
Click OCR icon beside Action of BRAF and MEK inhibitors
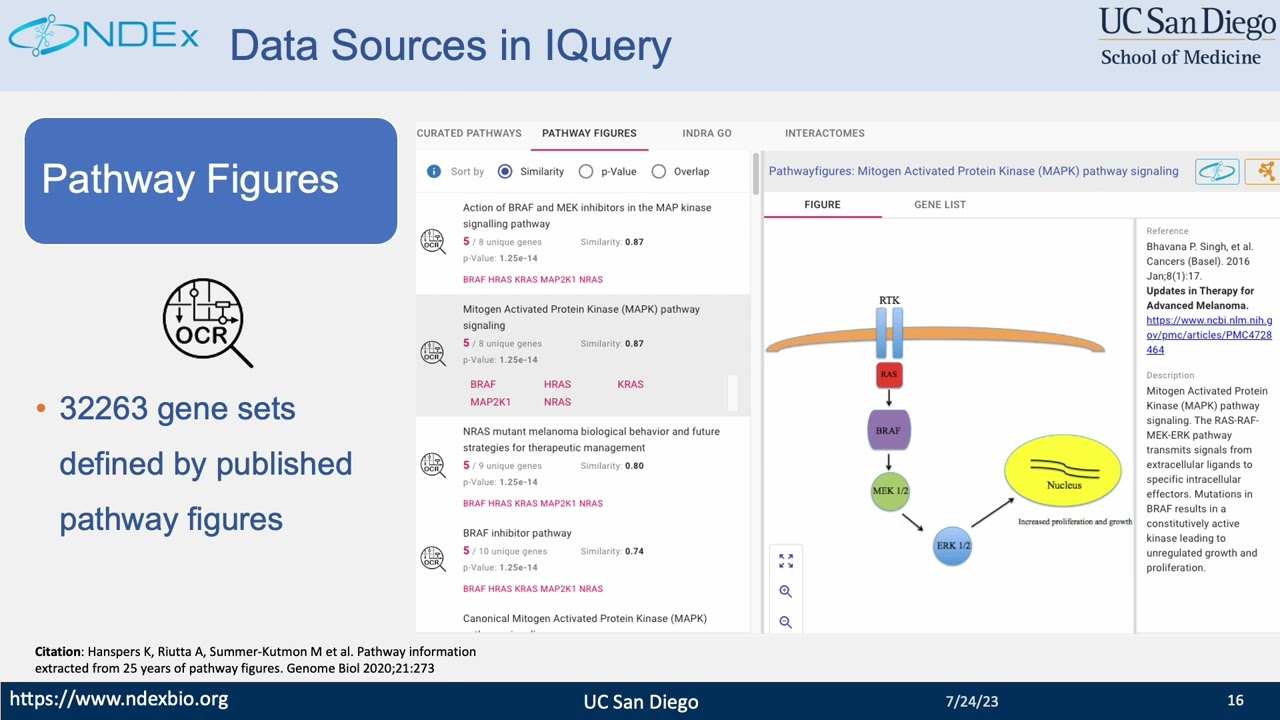click(433, 240)
